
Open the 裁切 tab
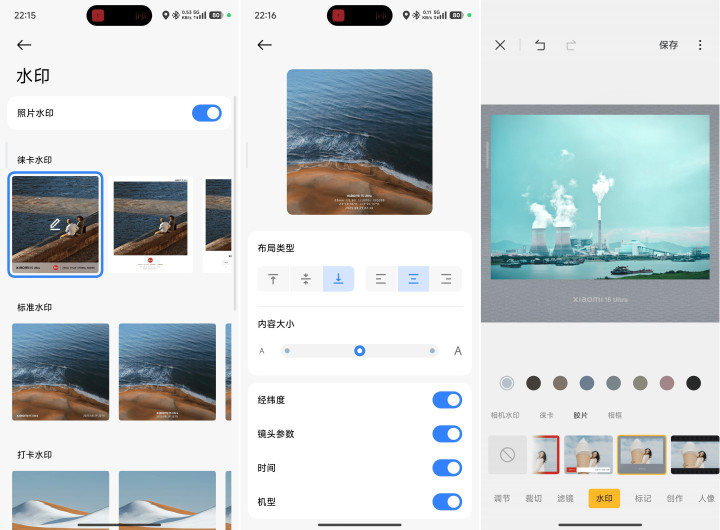(x=532, y=498)
